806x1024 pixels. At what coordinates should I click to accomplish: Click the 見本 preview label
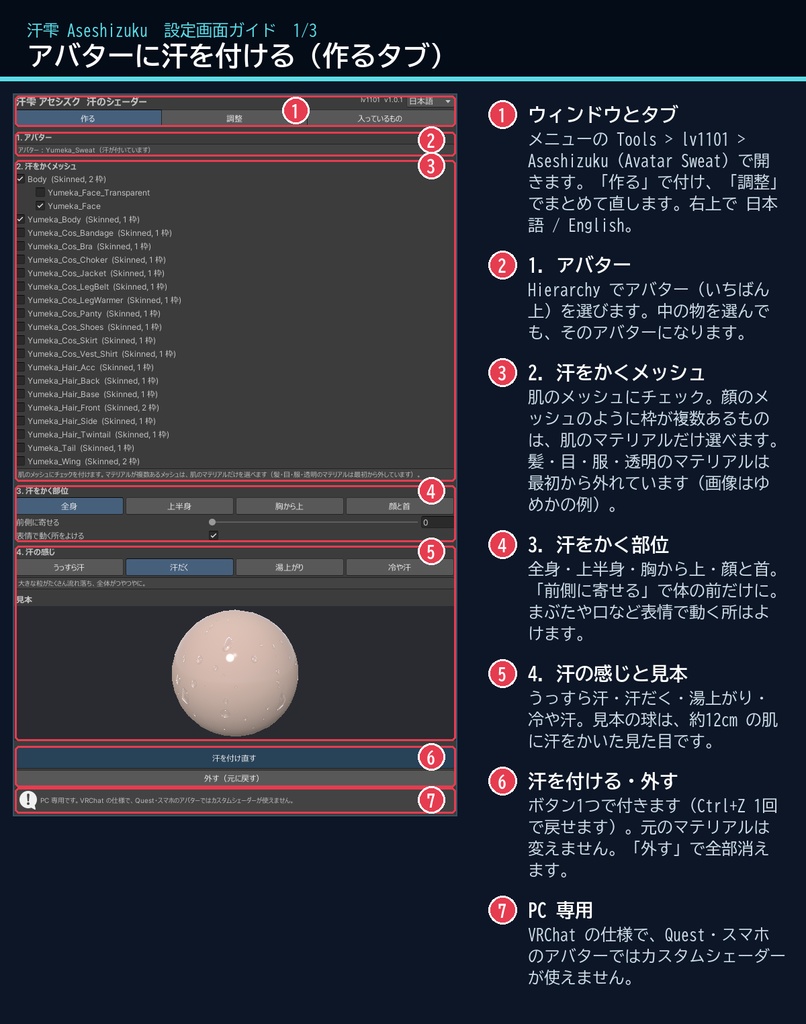(24, 600)
